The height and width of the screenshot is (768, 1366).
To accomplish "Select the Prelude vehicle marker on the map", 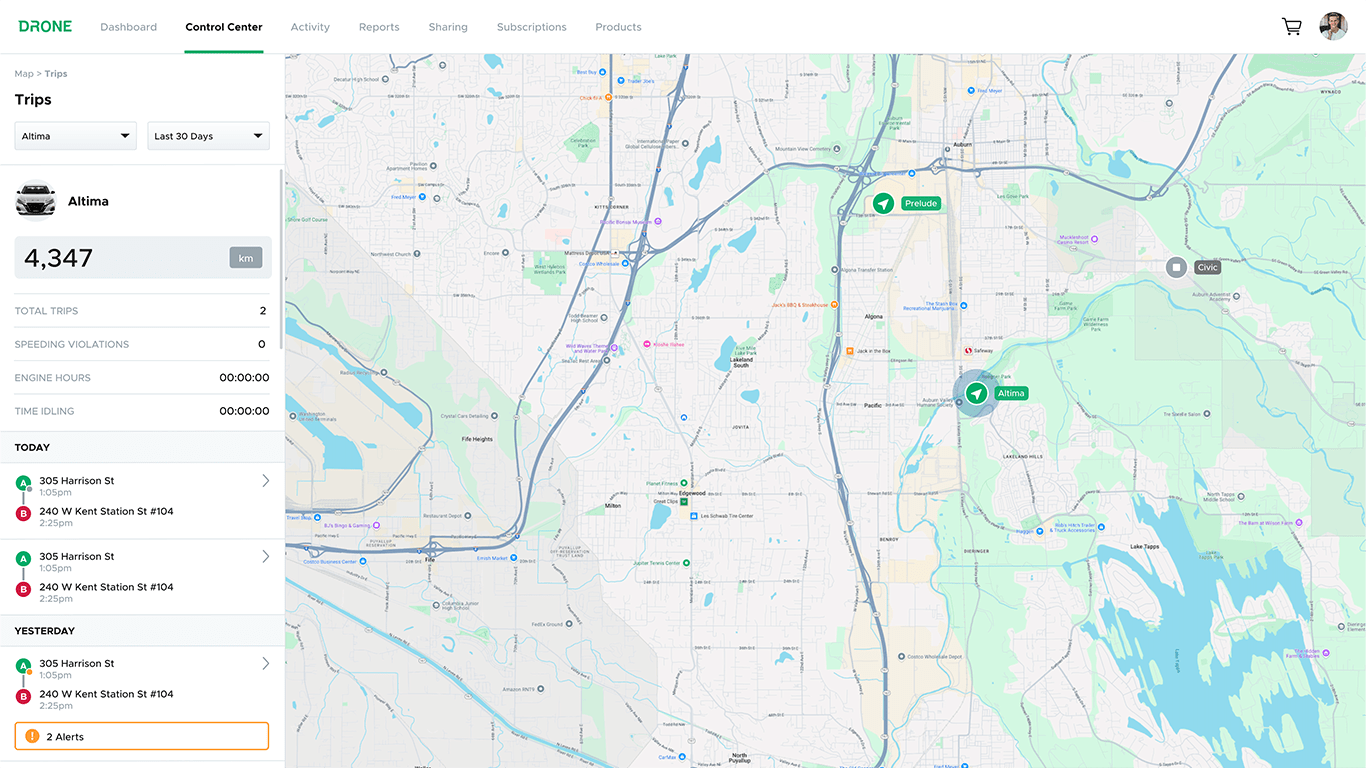I will click(x=883, y=203).
